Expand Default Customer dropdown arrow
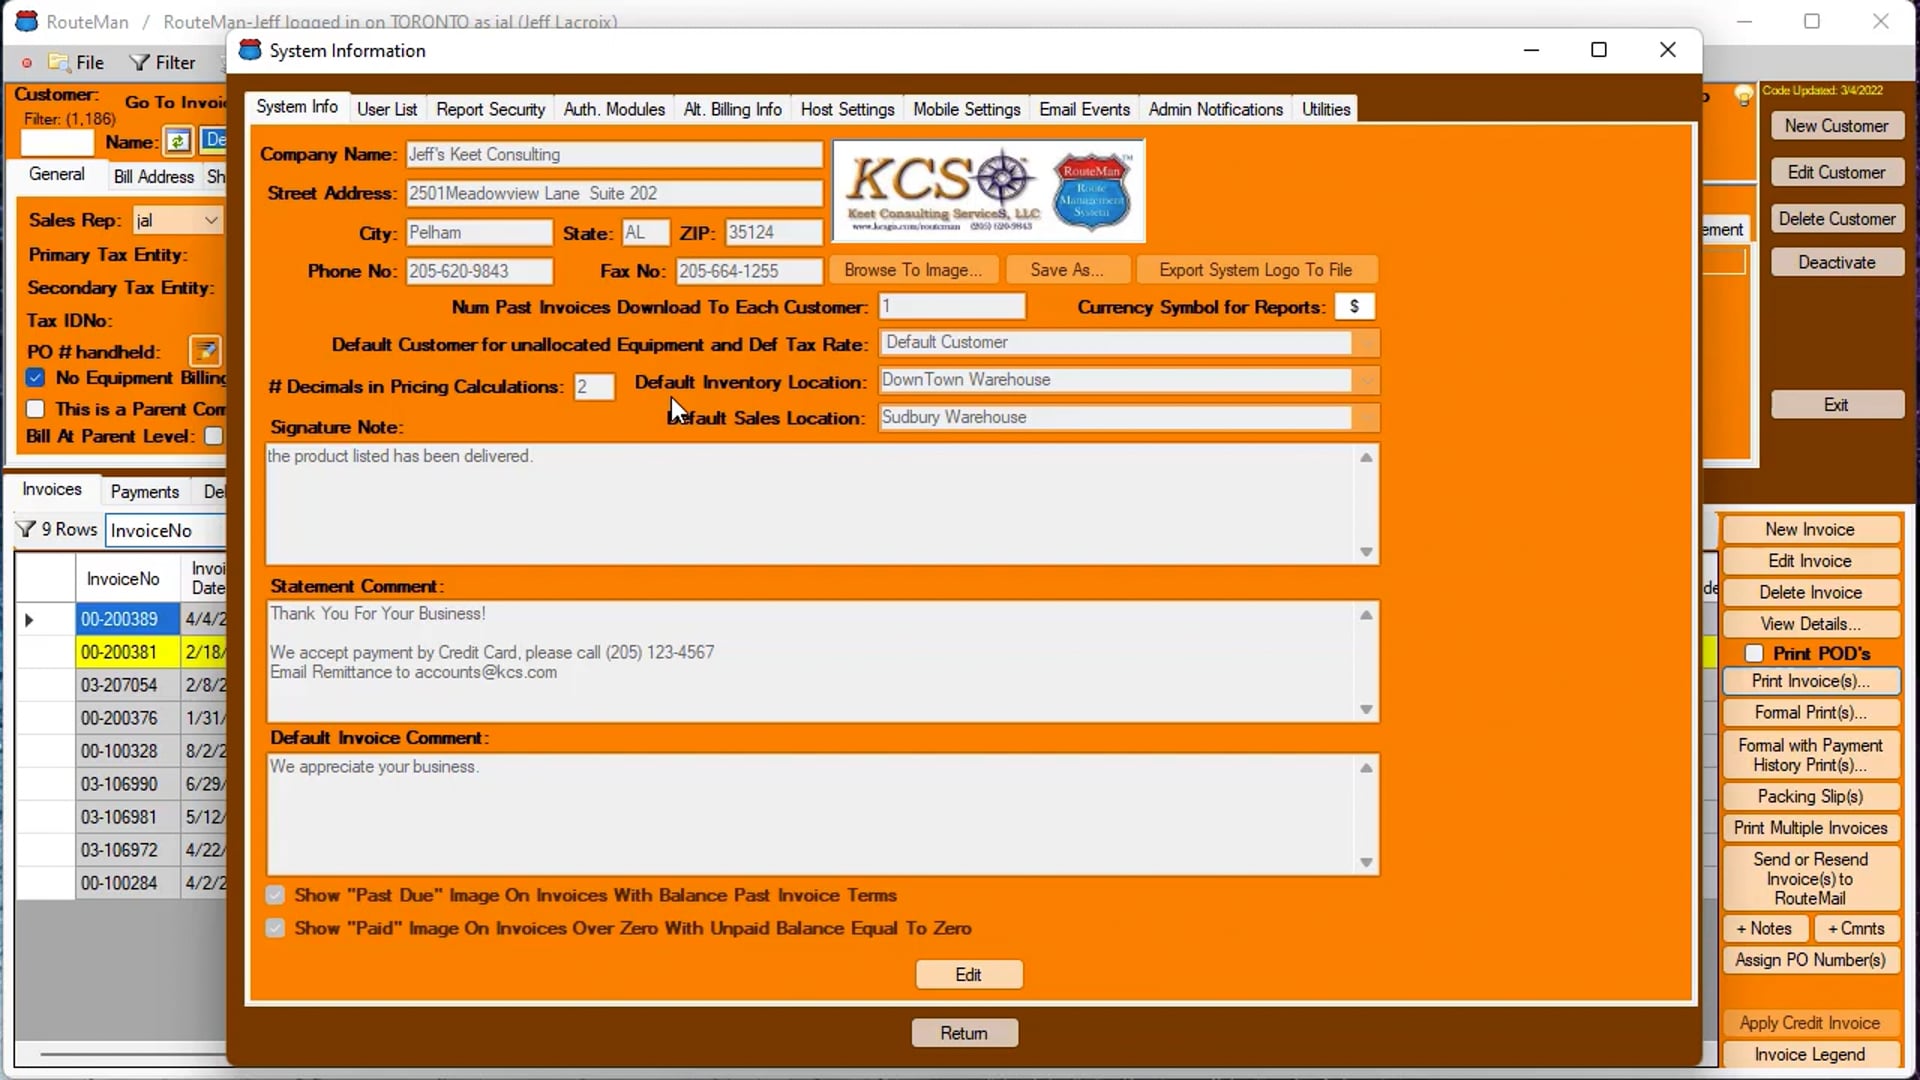The height and width of the screenshot is (1080, 1920). (x=1366, y=343)
